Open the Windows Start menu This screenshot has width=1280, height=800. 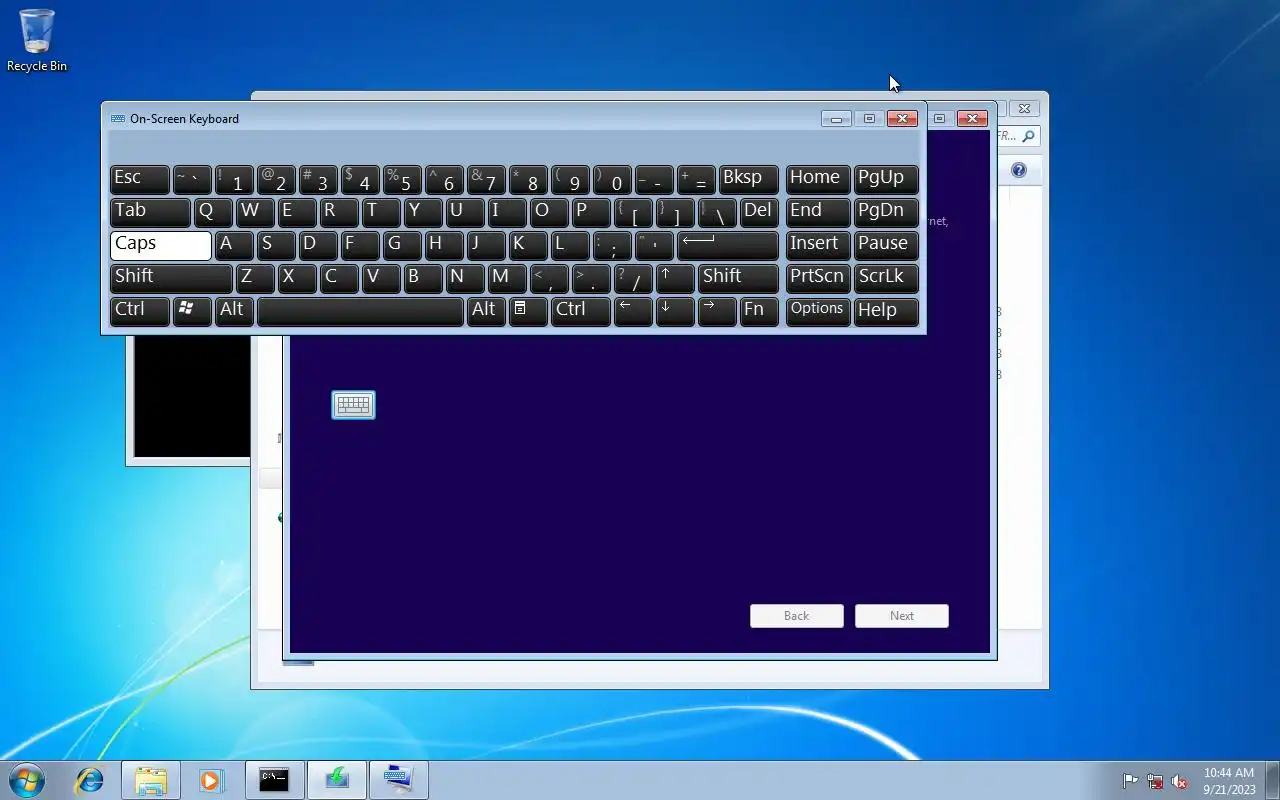tap(27, 780)
